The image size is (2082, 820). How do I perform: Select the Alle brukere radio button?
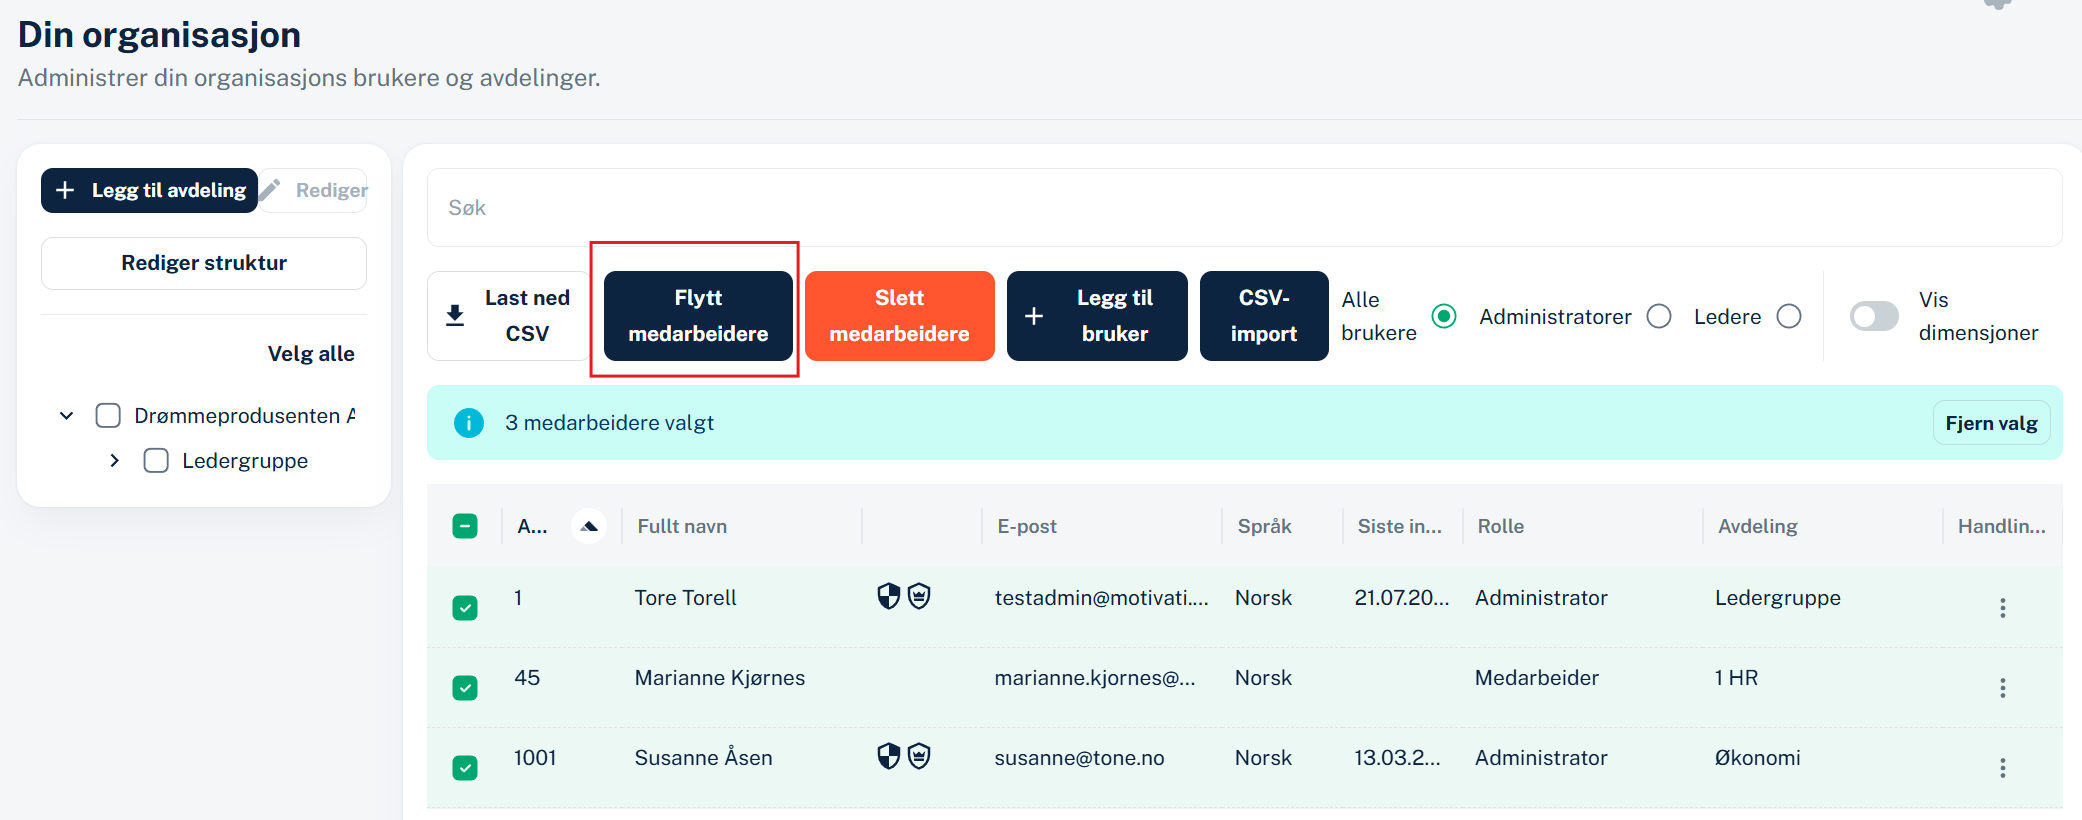tap(1444, 316)
